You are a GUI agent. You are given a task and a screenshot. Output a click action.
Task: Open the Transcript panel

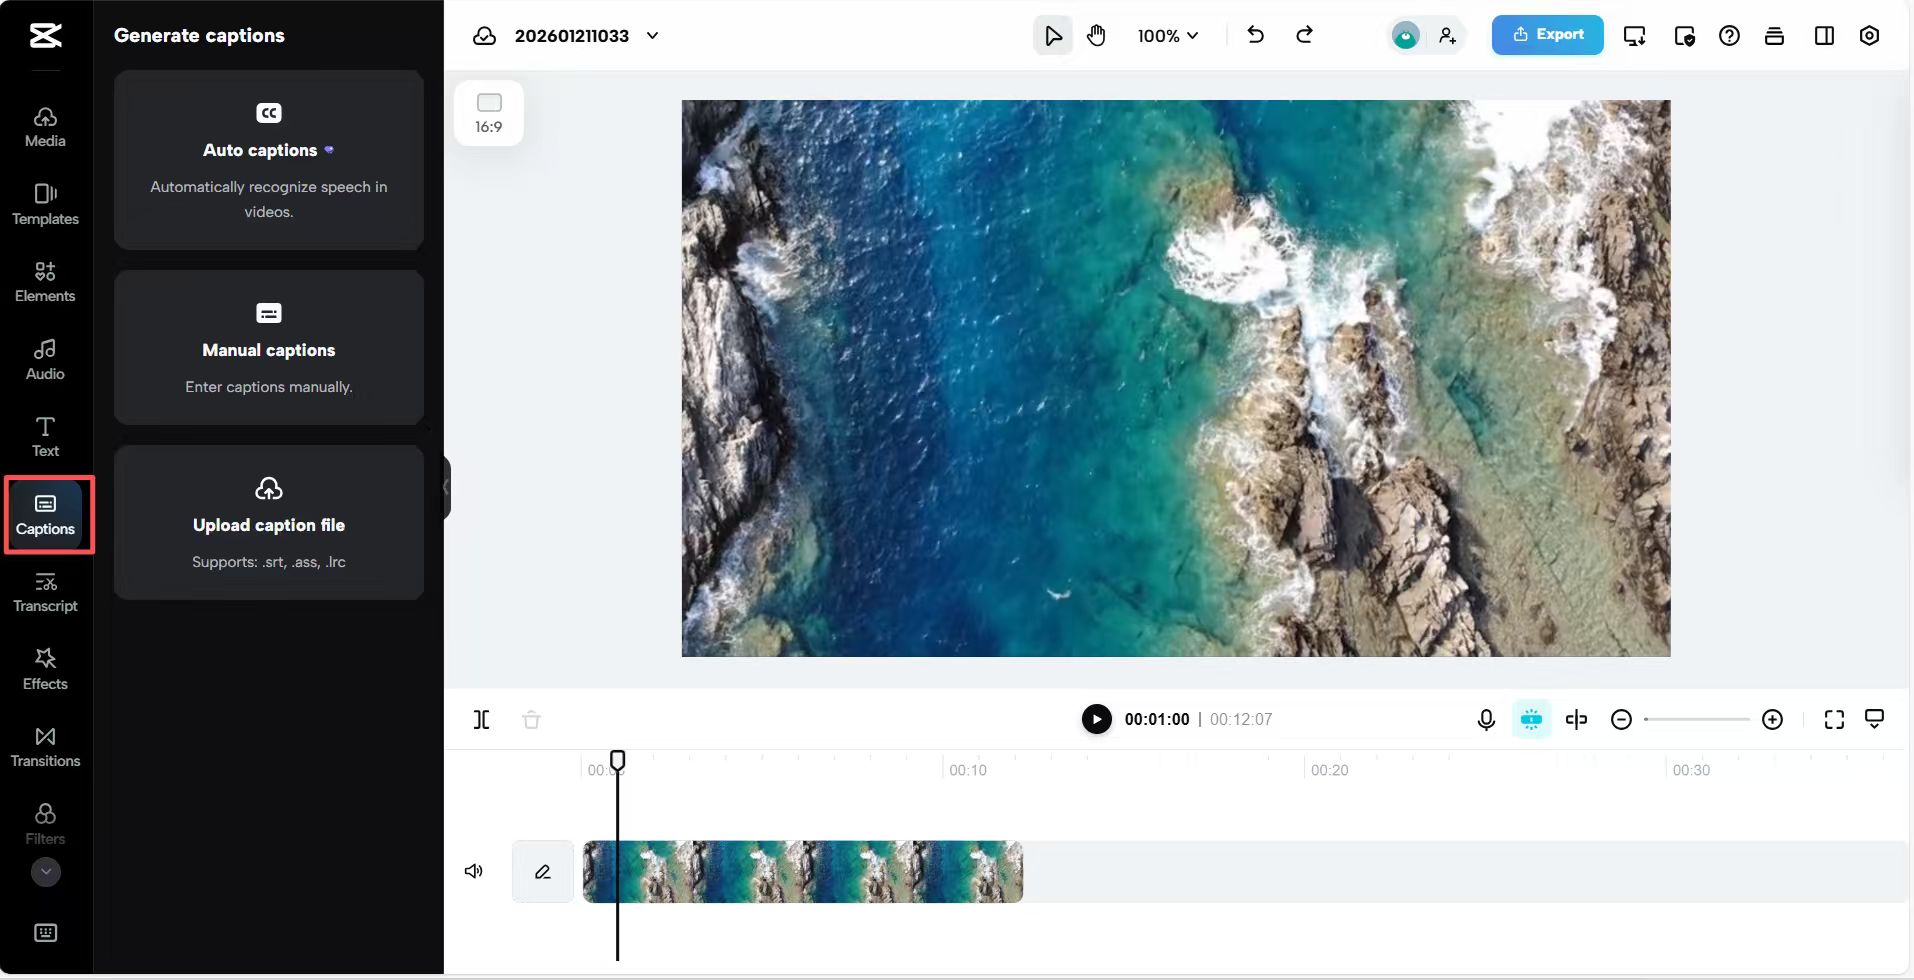click(45, 592)
